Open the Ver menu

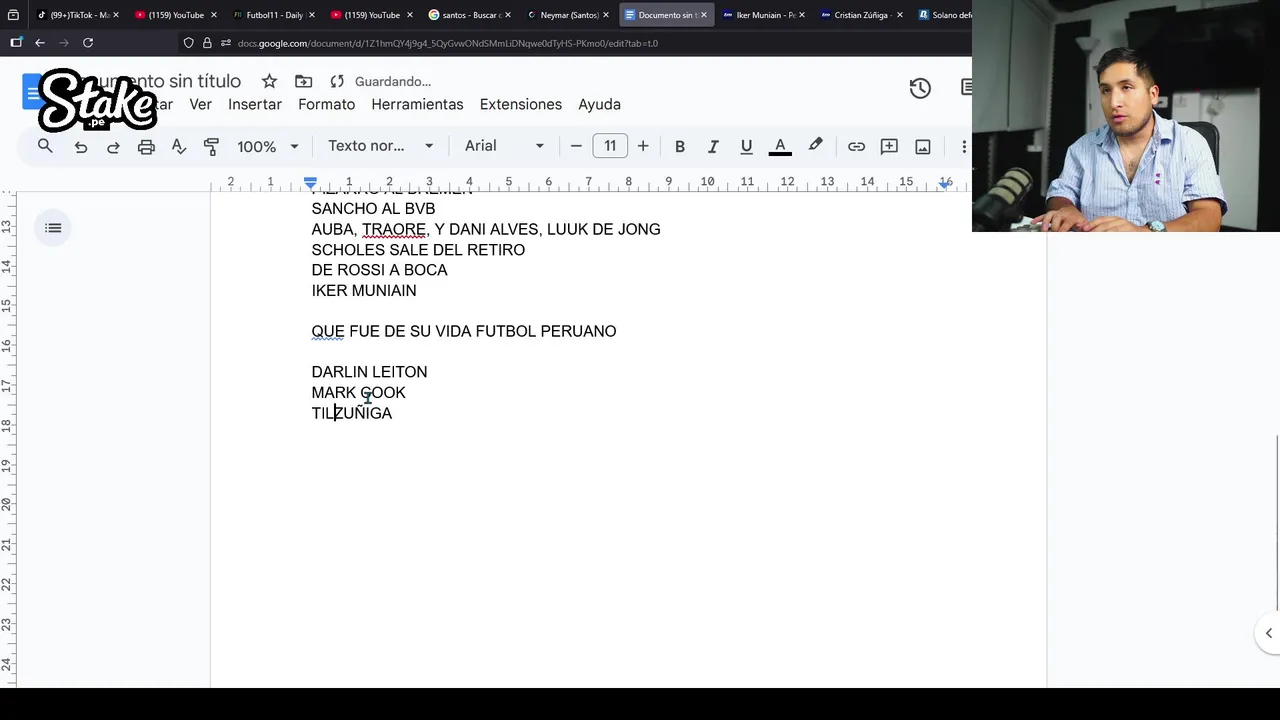pos(200,104)
